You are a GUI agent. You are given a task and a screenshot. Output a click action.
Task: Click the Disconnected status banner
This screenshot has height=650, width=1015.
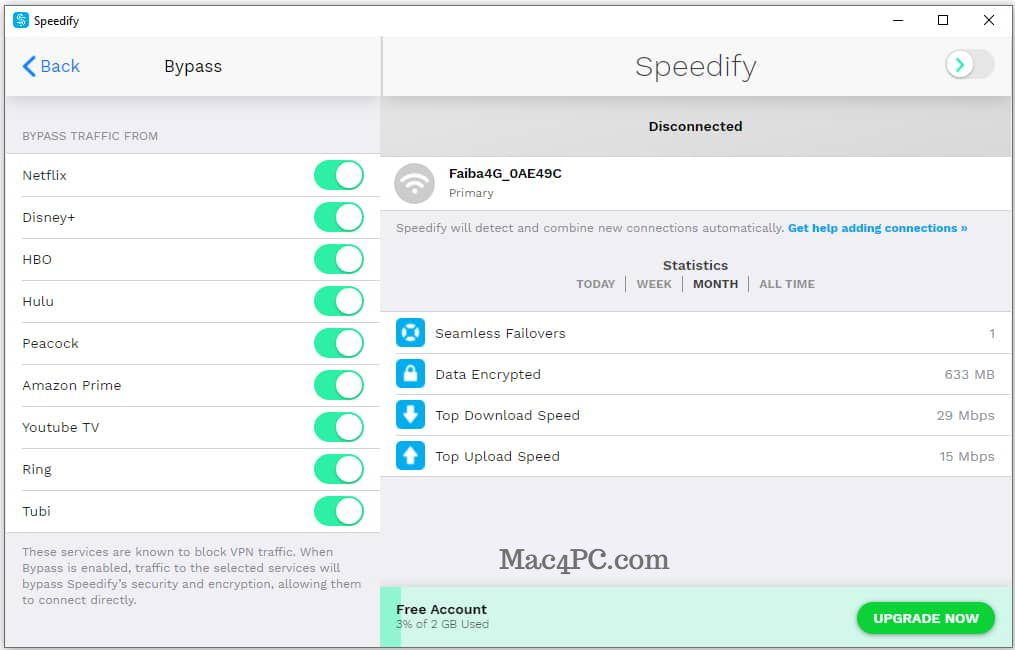(x=695, y=126)
